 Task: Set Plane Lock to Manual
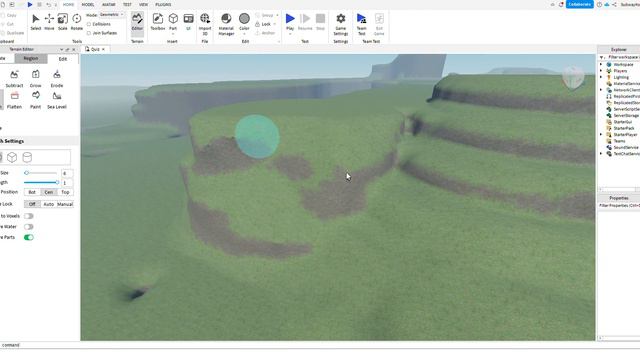click(x=65, y=204)
